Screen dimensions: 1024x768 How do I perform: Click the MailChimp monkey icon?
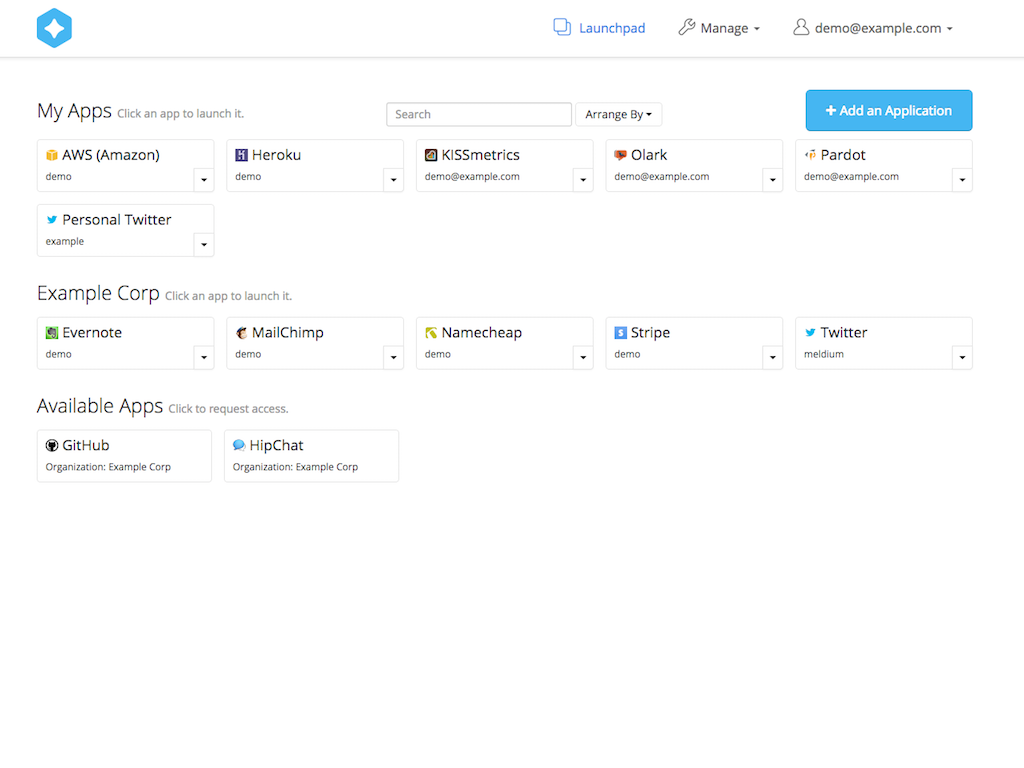pyautogui.click(x=241, y=333)
